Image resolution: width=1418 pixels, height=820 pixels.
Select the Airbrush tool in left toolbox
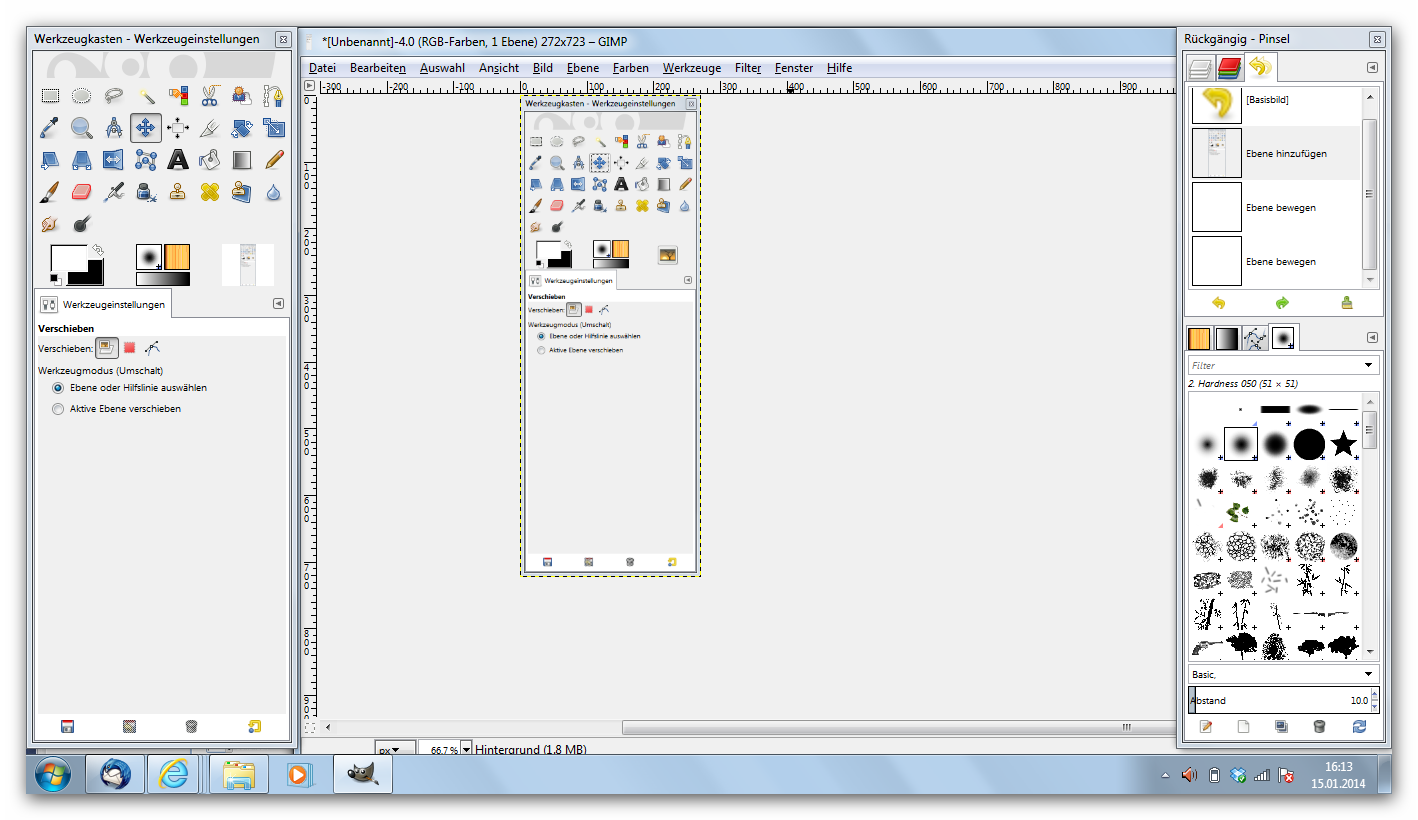pyautogui.click(x=114, y=192)
